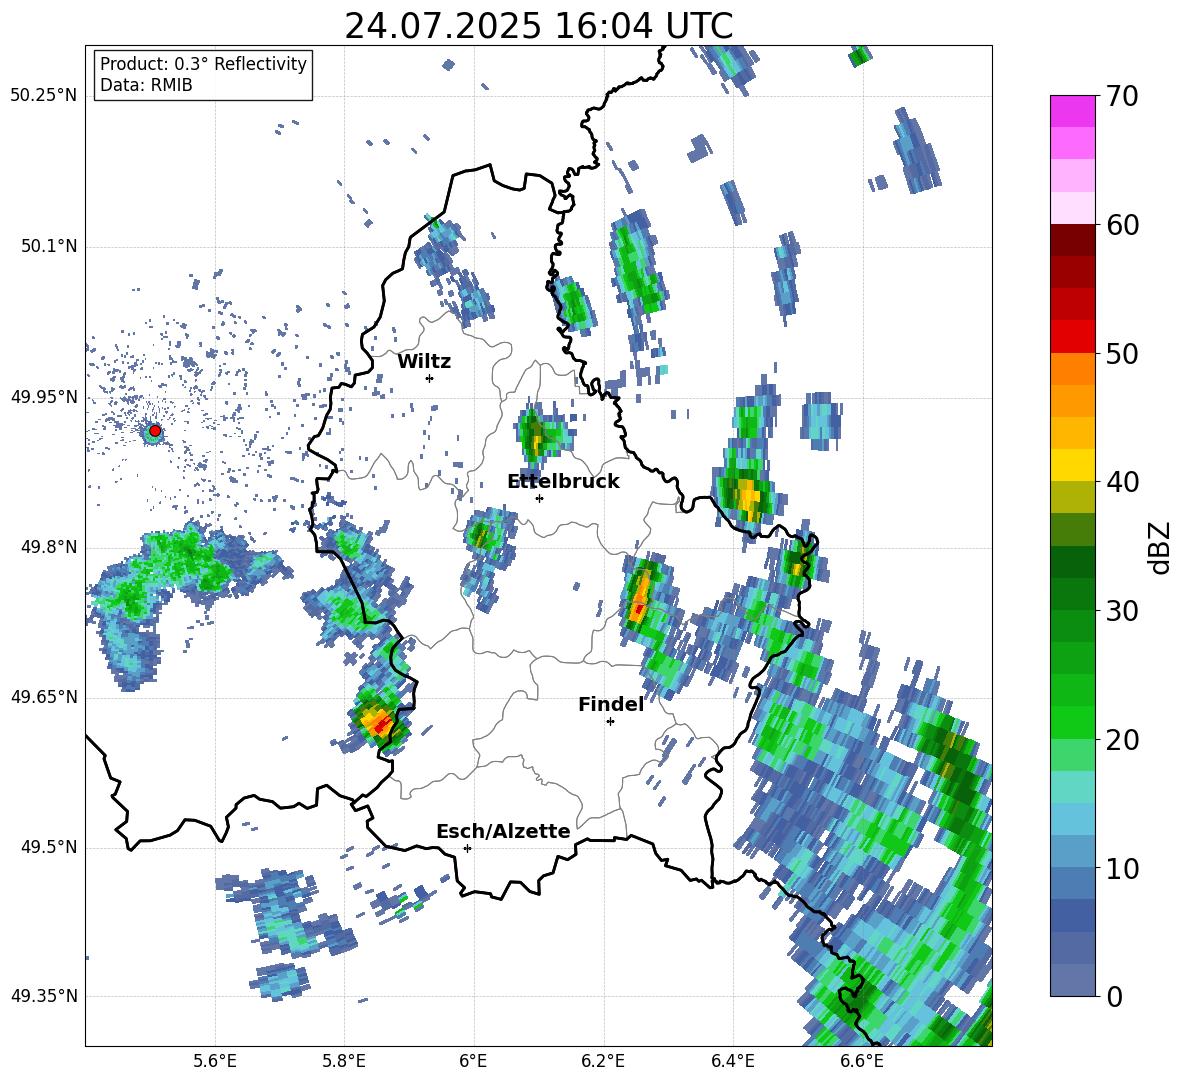Click the Wiltz city label
The height and width of the screenshot is (1081, 1184).
click(x=424, y=362)
